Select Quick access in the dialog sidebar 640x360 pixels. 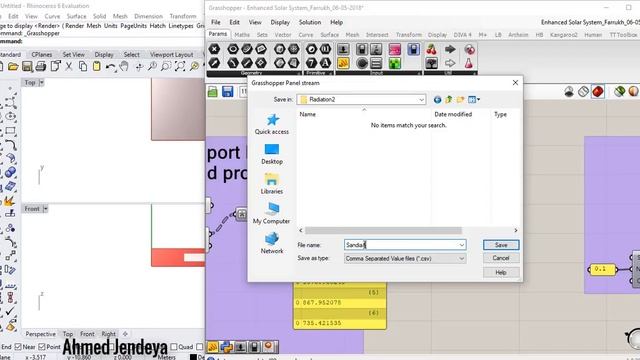pyautogui.click(x=272, y=124)
